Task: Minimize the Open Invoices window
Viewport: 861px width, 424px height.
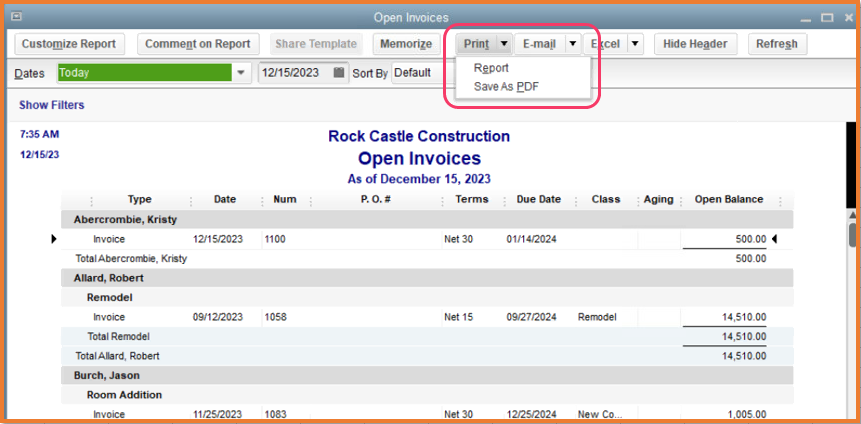Action: 806,19
